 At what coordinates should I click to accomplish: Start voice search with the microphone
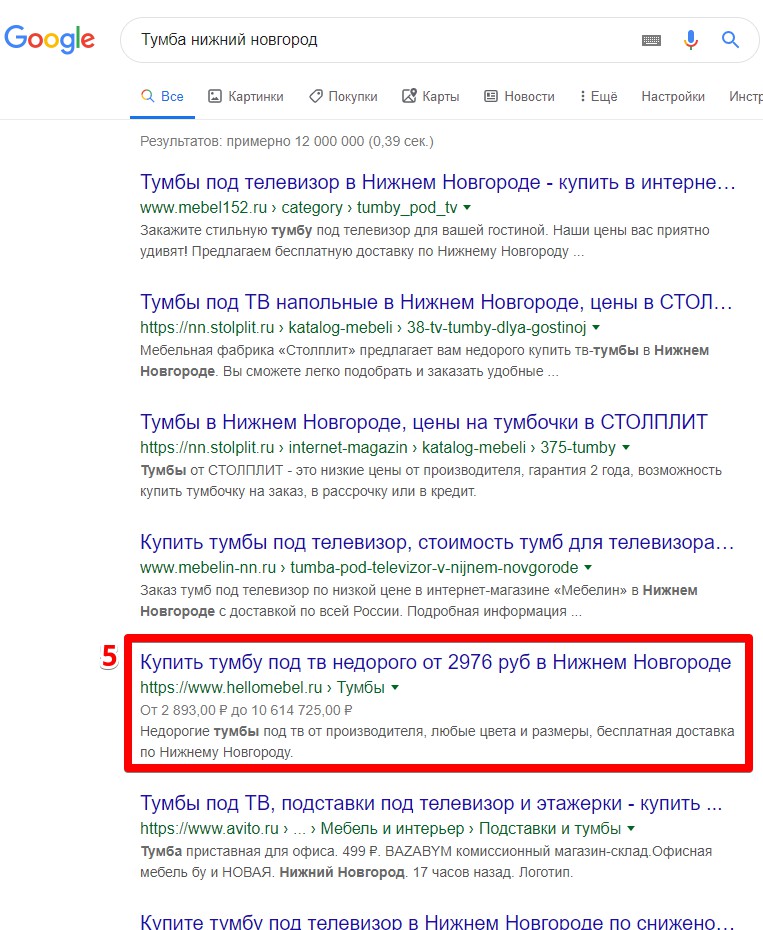tap(691, 40)
